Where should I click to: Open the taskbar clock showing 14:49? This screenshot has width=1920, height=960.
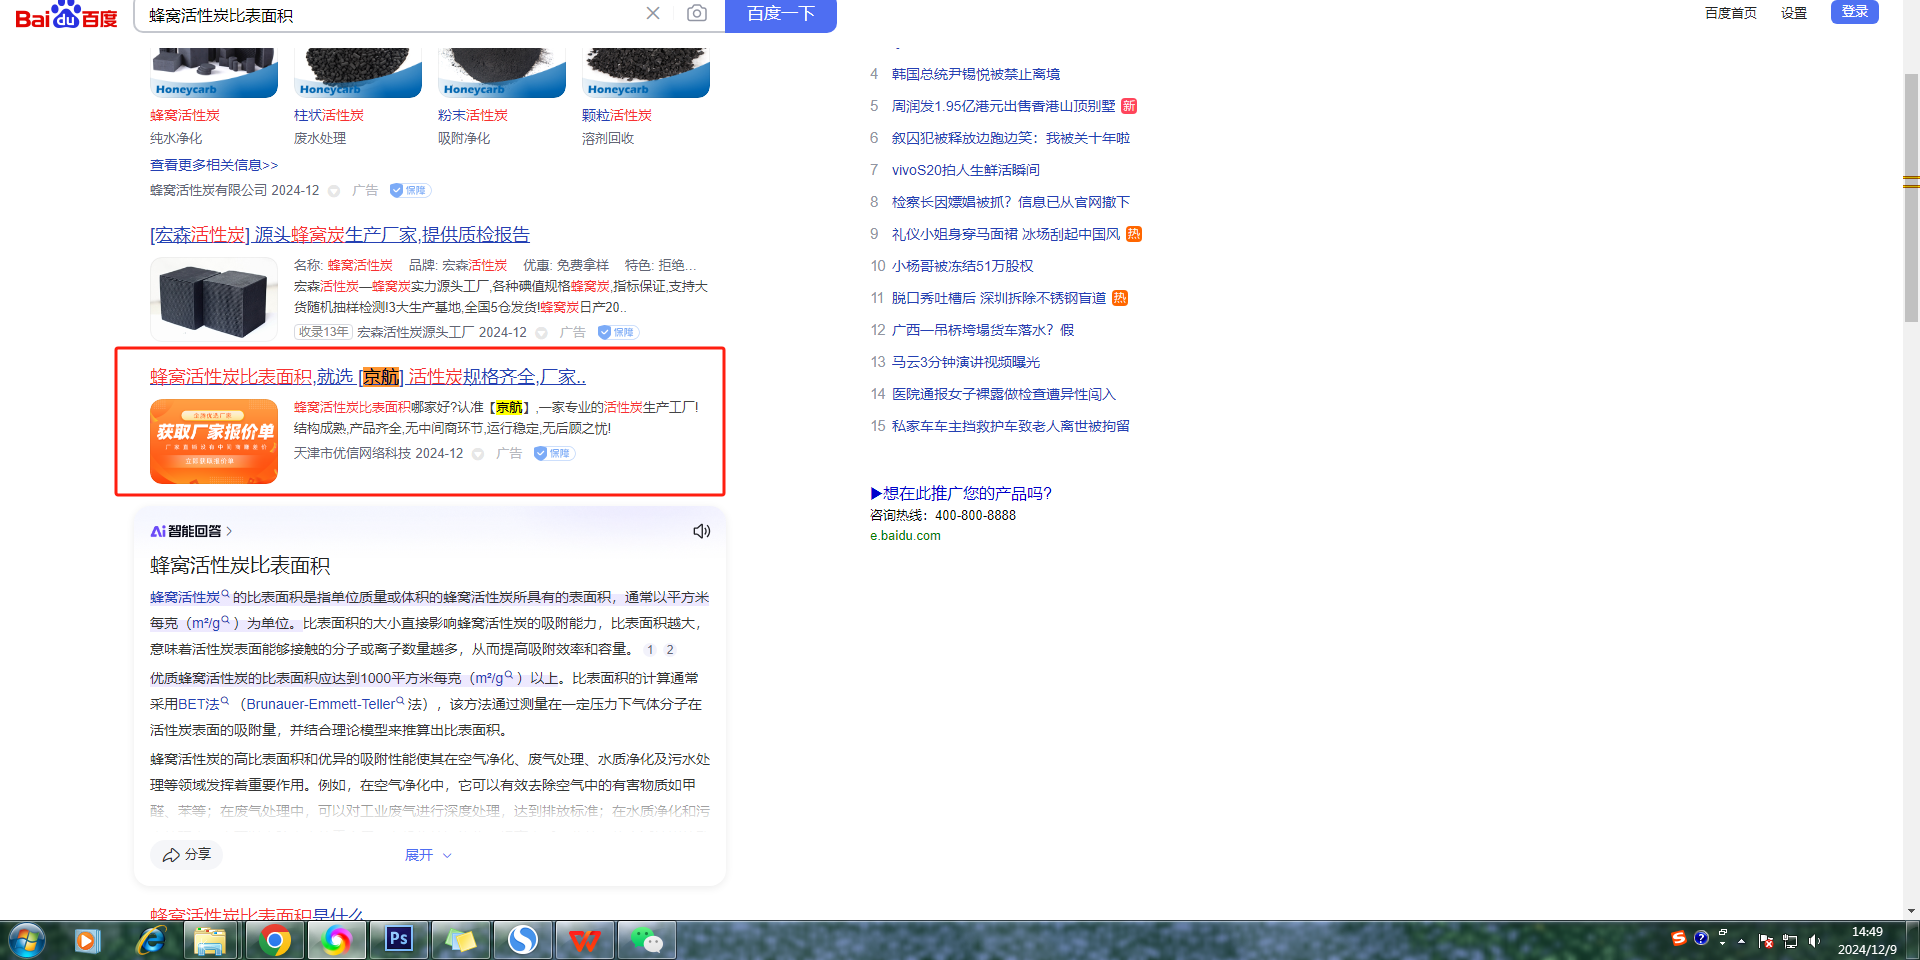point(1867,941)
